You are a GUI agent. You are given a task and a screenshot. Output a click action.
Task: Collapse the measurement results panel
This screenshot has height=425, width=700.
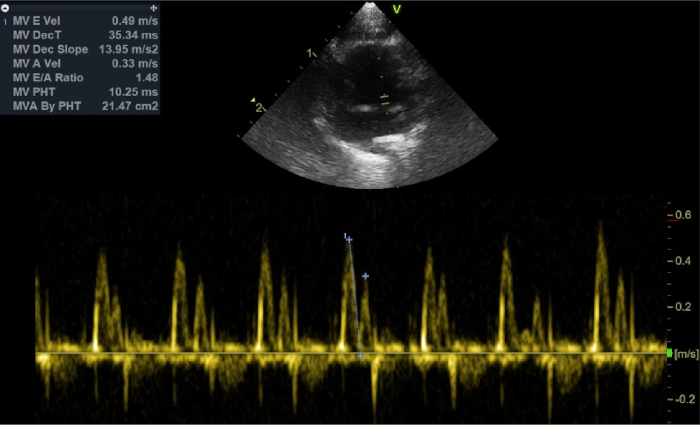click(5, 8)
